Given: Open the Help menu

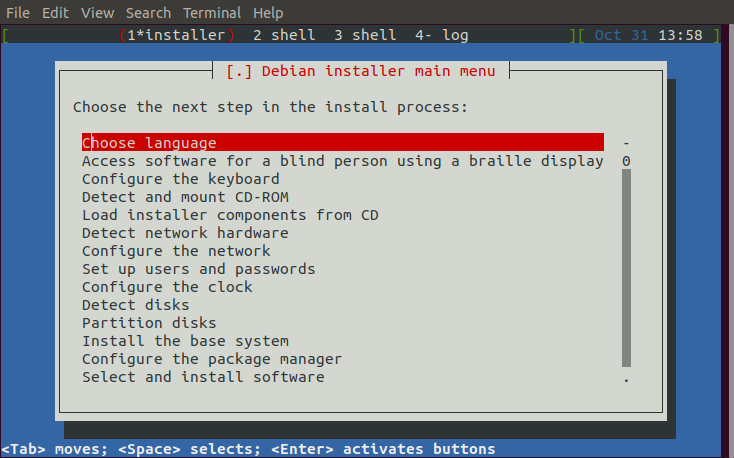Looking at the screenshot, I should pos(268,13).
